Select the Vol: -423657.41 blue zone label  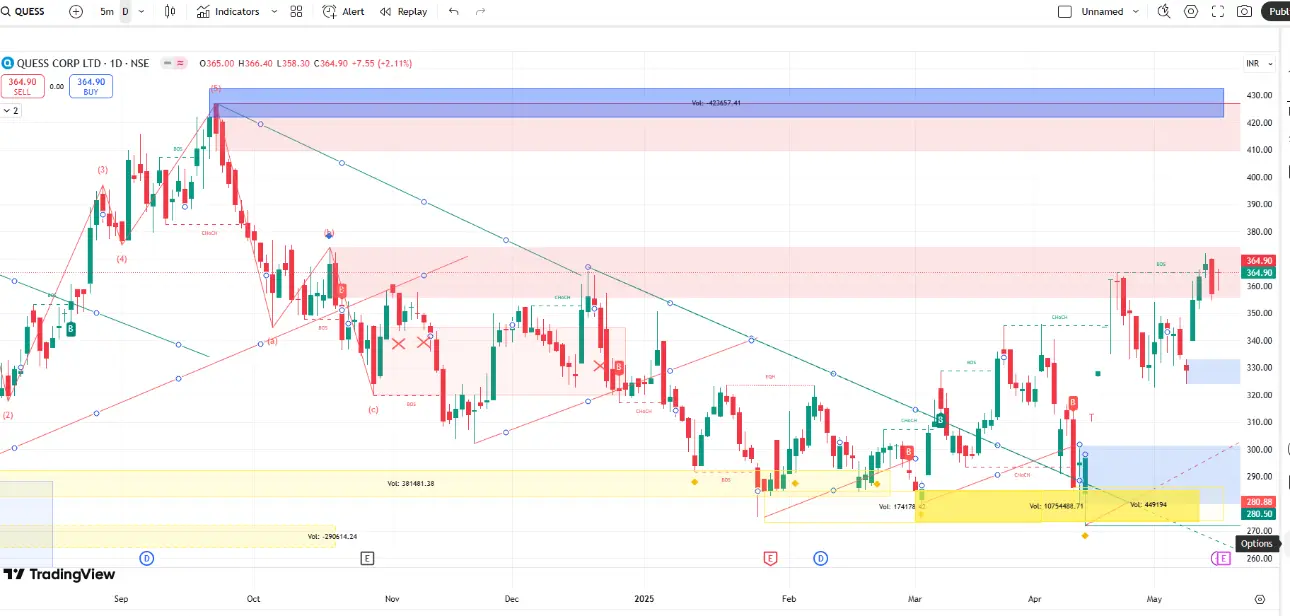(715, 103)
